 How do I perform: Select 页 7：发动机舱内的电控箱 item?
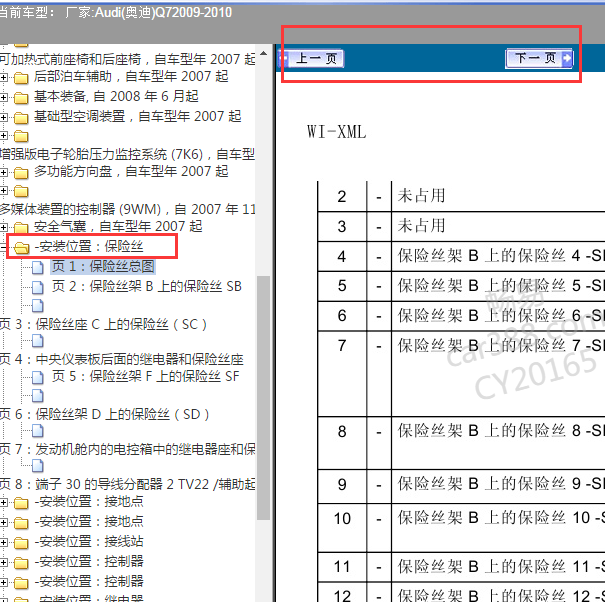(128, 449)
